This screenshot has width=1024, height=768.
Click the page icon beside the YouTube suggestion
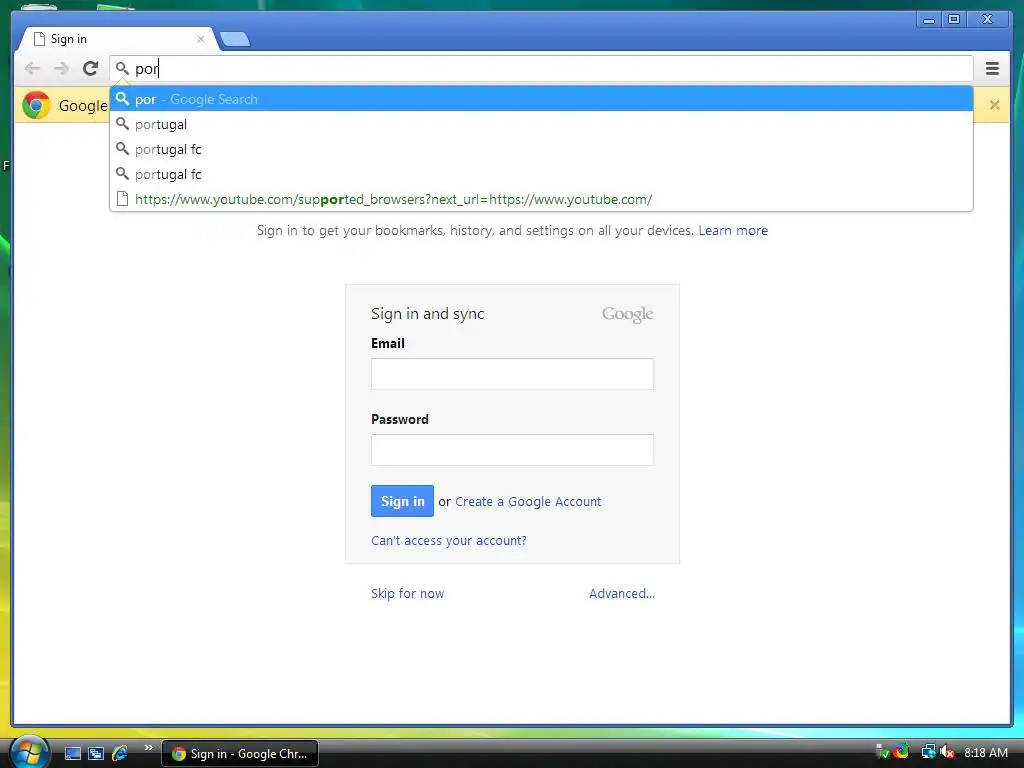pyautogui.click(x=122, y=199)
